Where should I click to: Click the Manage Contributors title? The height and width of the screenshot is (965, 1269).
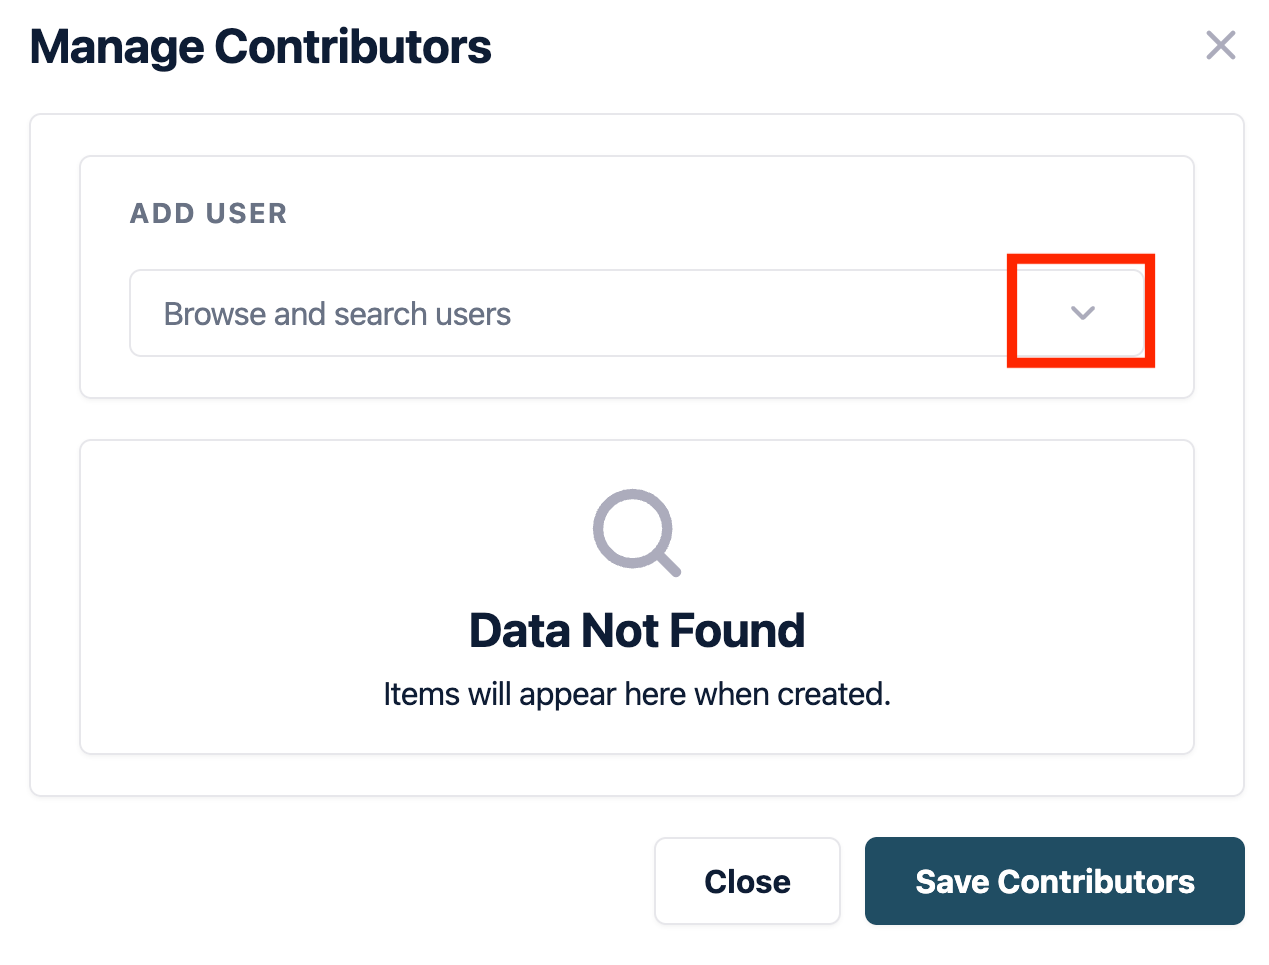click(x=260, y=47)
